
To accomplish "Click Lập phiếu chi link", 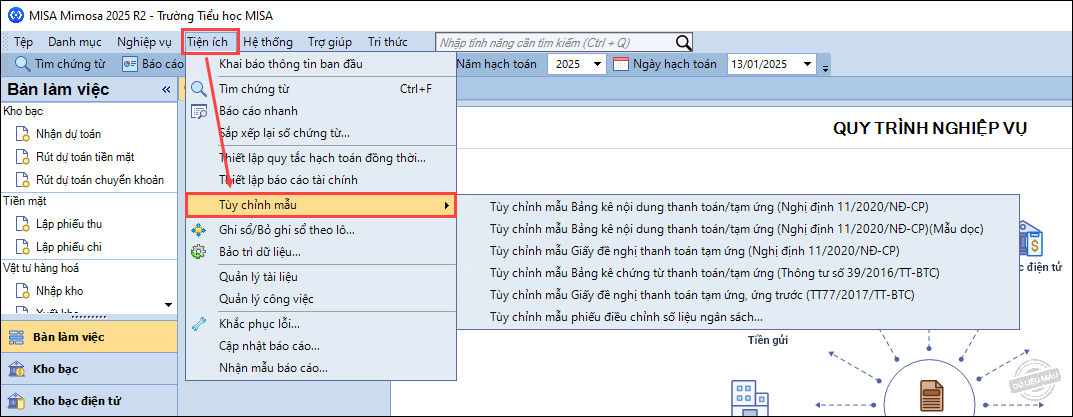I will pyautogui.click(x=69, y=247).
